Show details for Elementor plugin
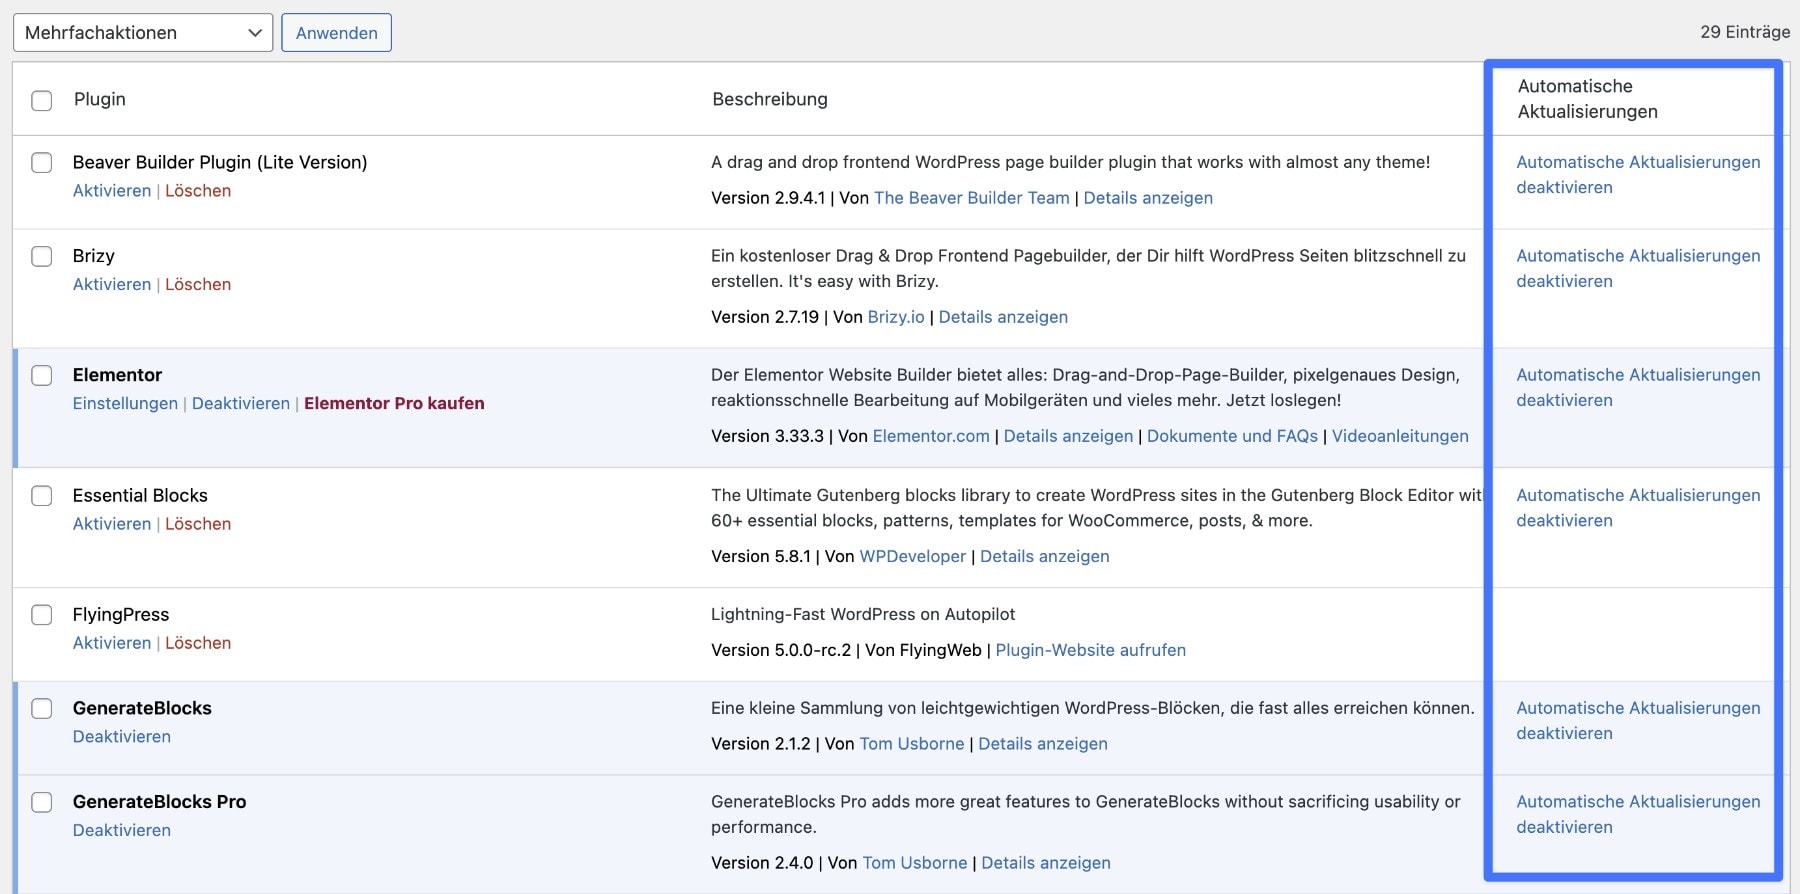The height and width of the screenshot is (894, 1800). (x=1068, y=436)
